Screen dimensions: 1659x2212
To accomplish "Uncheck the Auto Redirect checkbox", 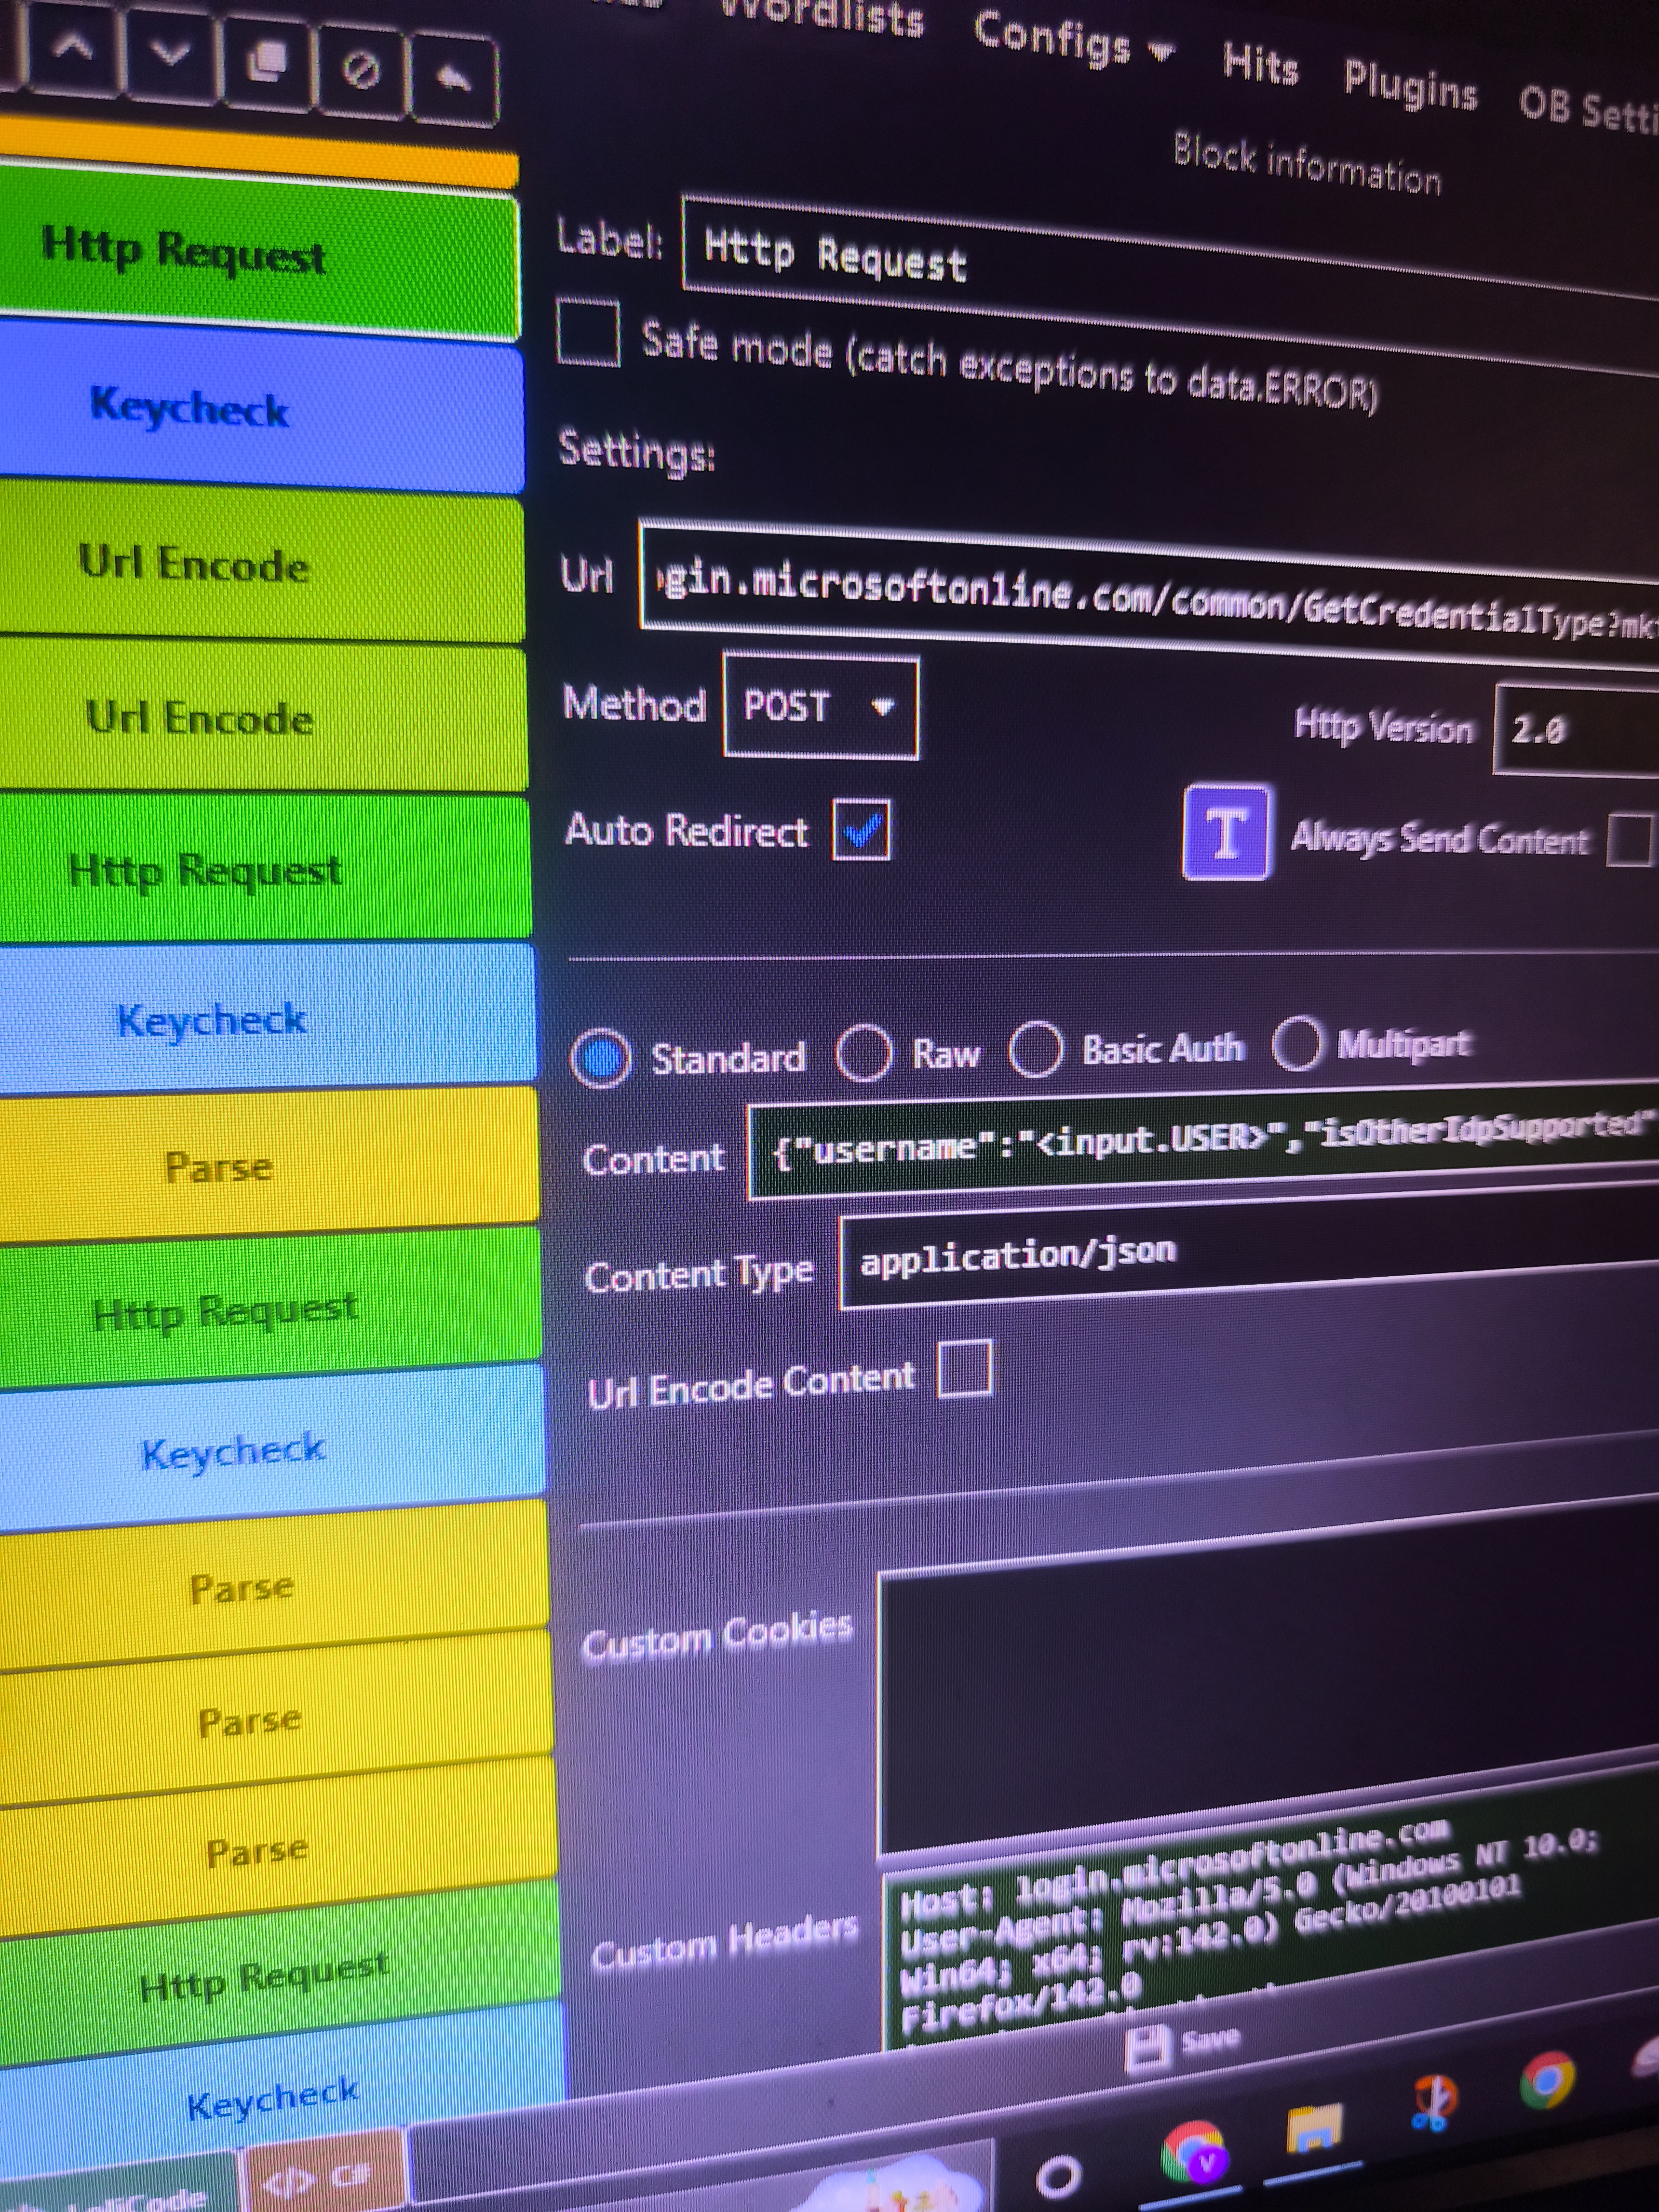I will 861,829.
